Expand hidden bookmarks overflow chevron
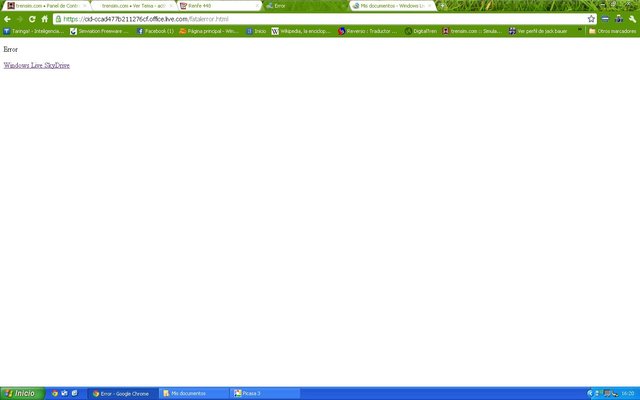Image resolution: width=640 pixels, height=400 pixels. pos(580,30)
